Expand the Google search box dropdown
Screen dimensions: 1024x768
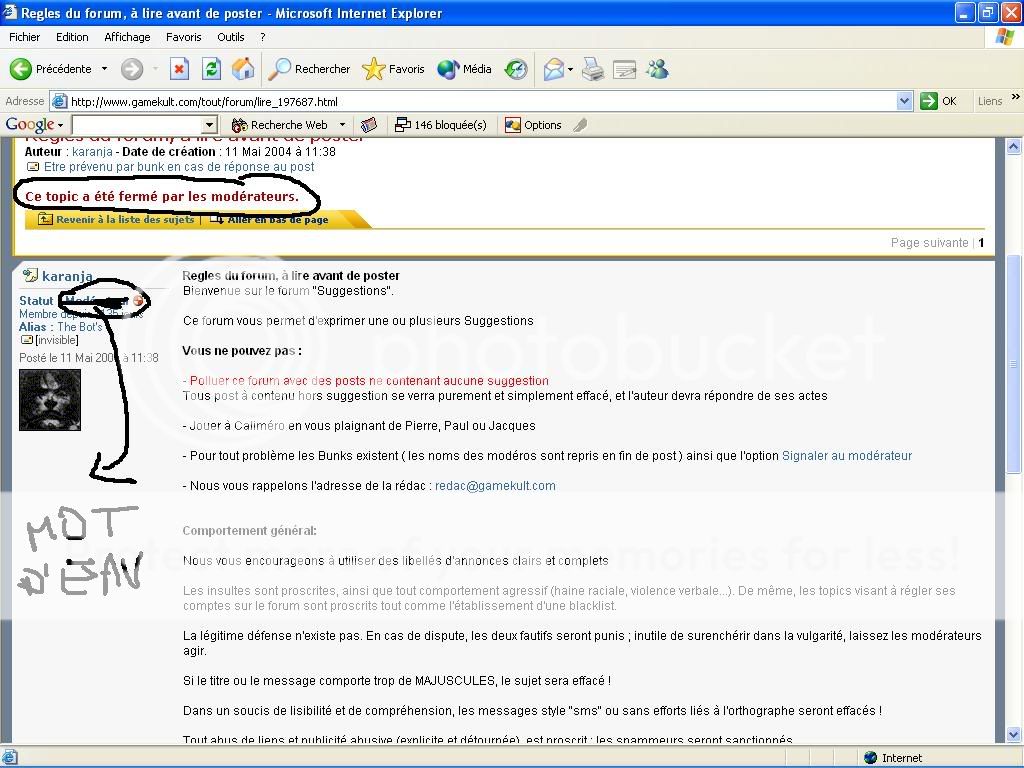point(210,125)
